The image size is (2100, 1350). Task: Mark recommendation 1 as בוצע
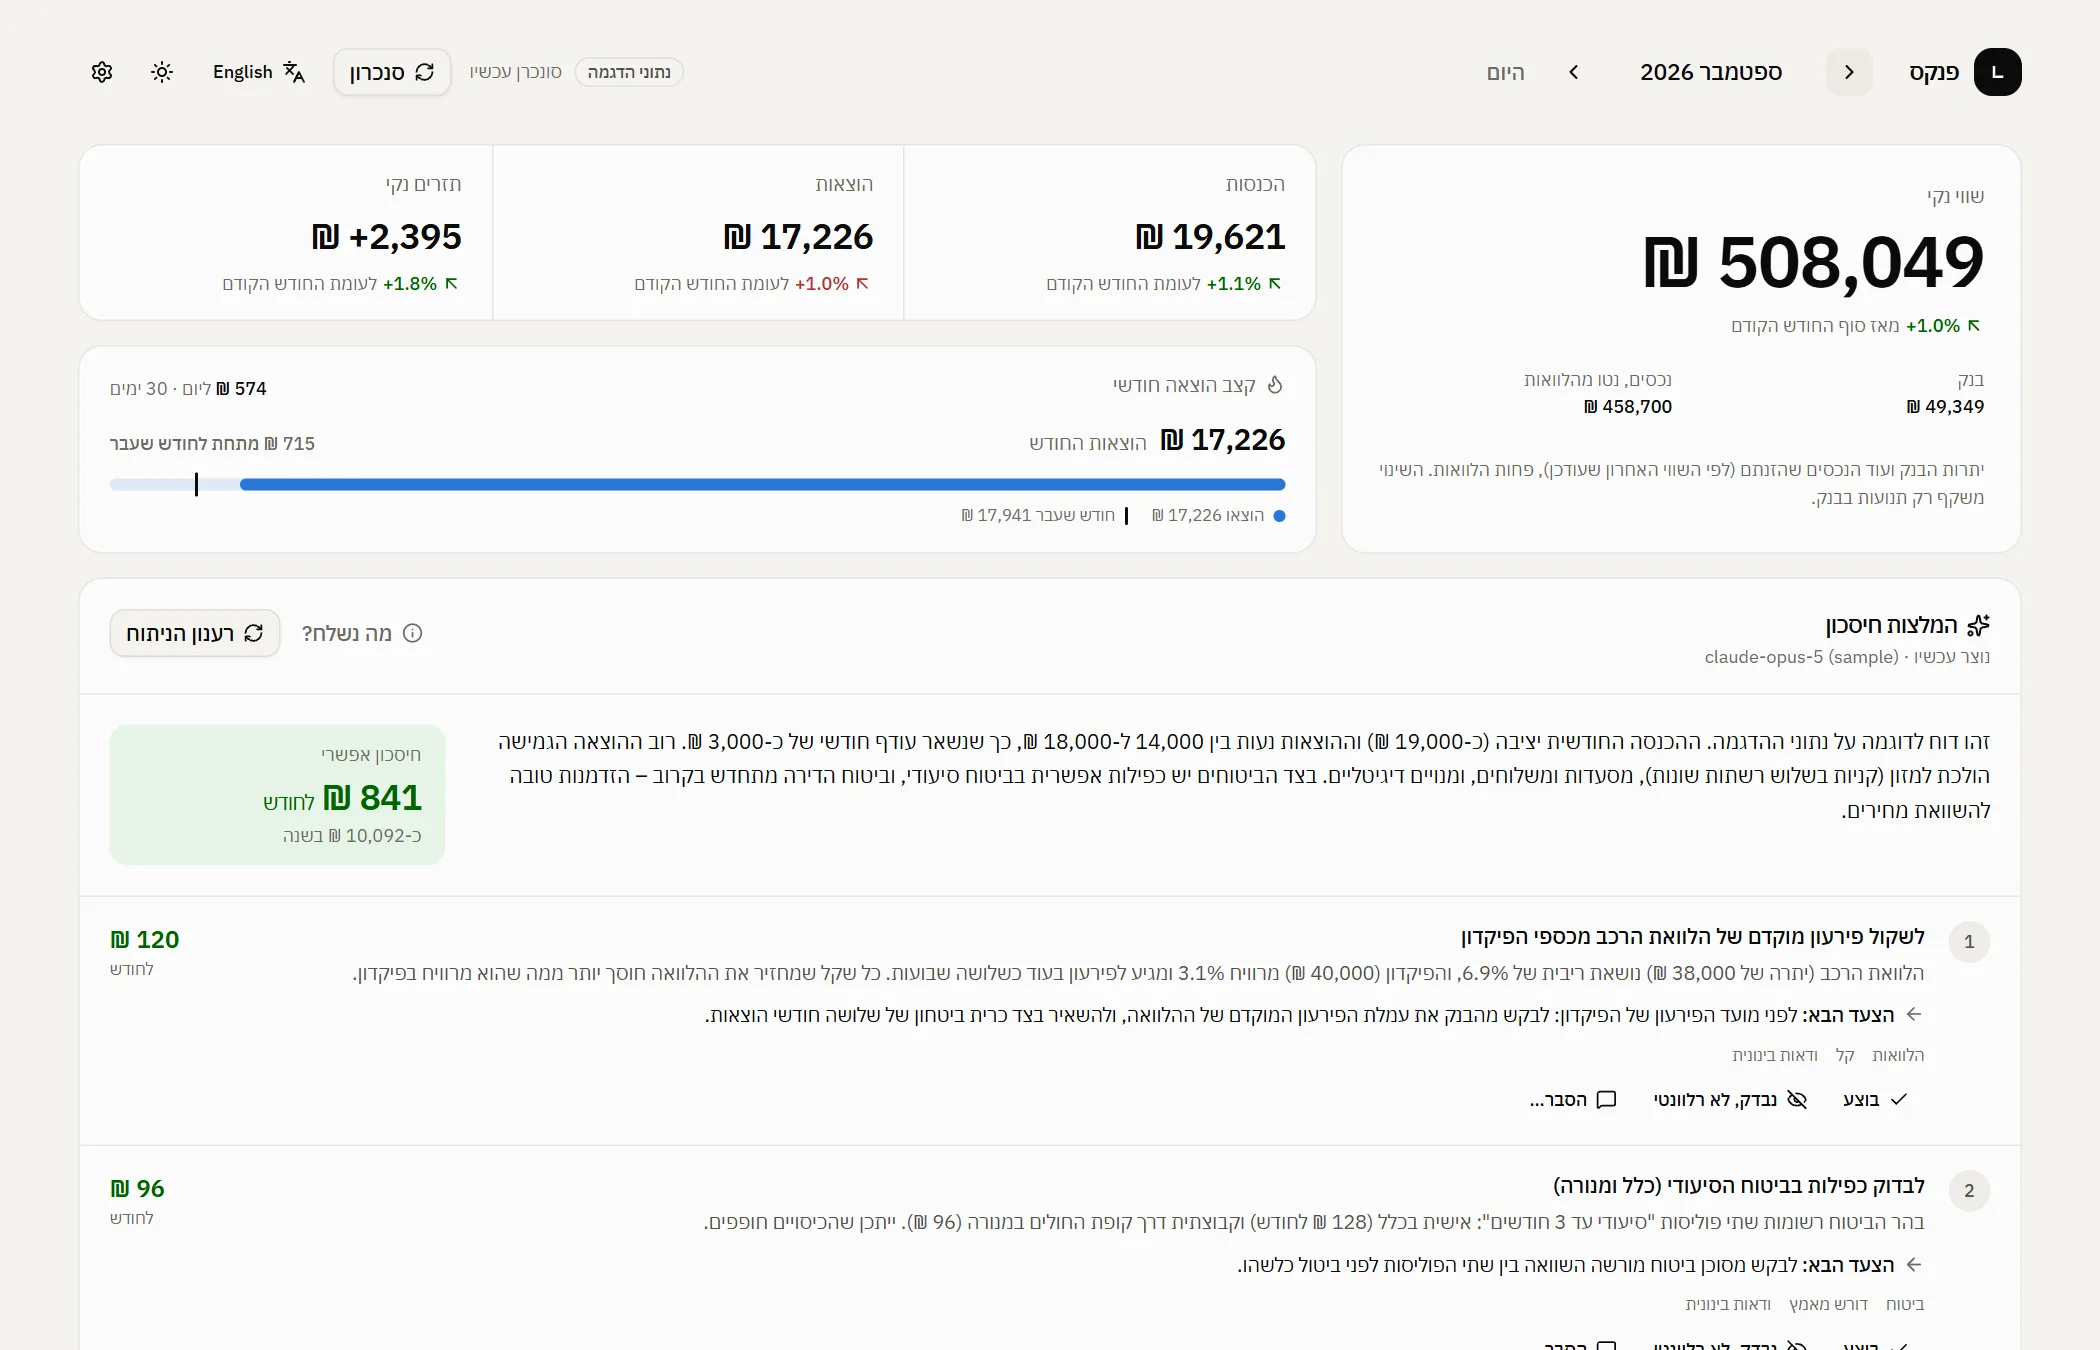click(x=1875, y=1099)
